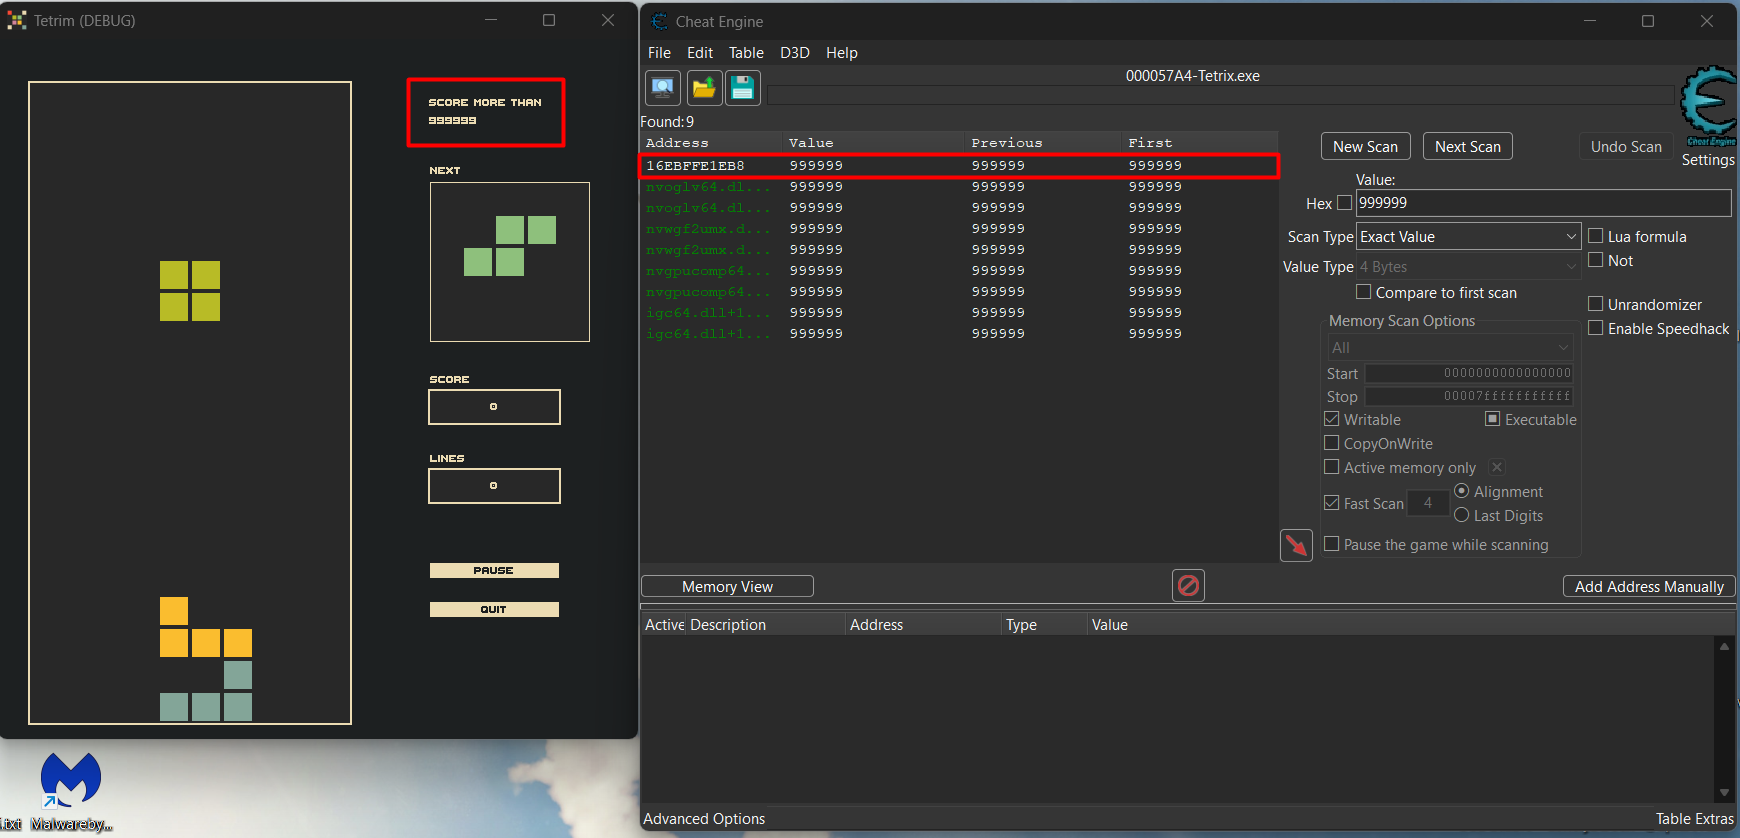
Task: Open Advanced Options
Action: point(704,818)
